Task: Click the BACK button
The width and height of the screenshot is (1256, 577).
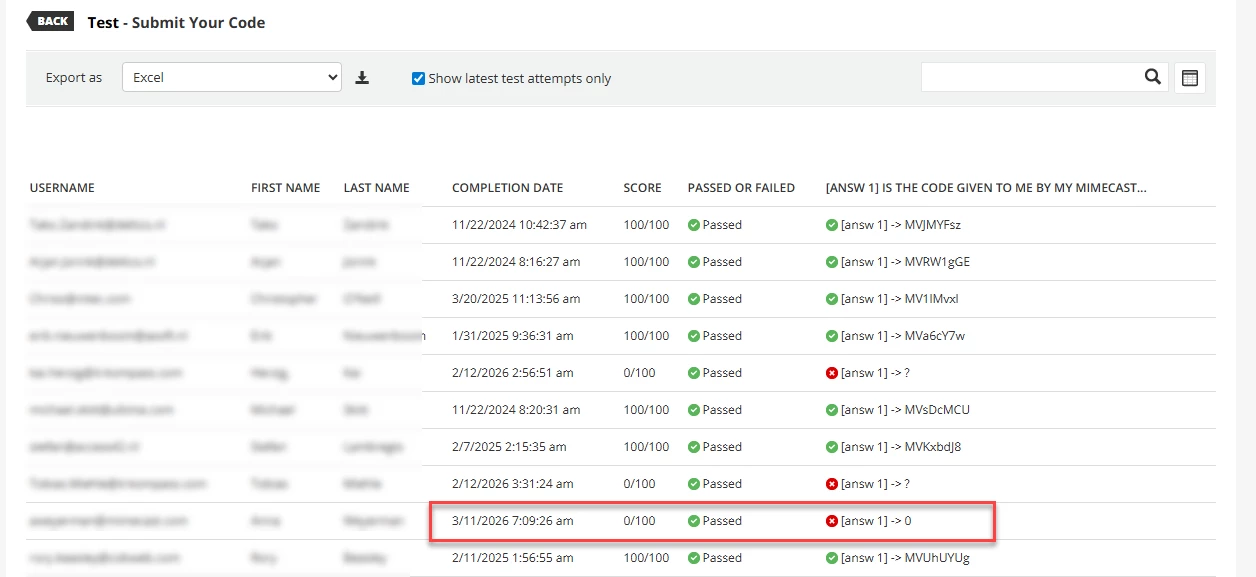Action: [51, 20]
